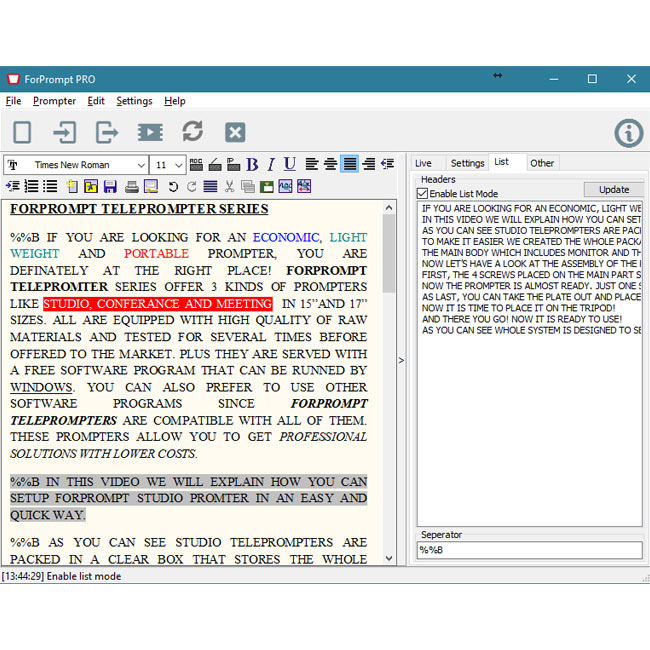
Task: Redo the last edit
Action: (x=192, y=187)
